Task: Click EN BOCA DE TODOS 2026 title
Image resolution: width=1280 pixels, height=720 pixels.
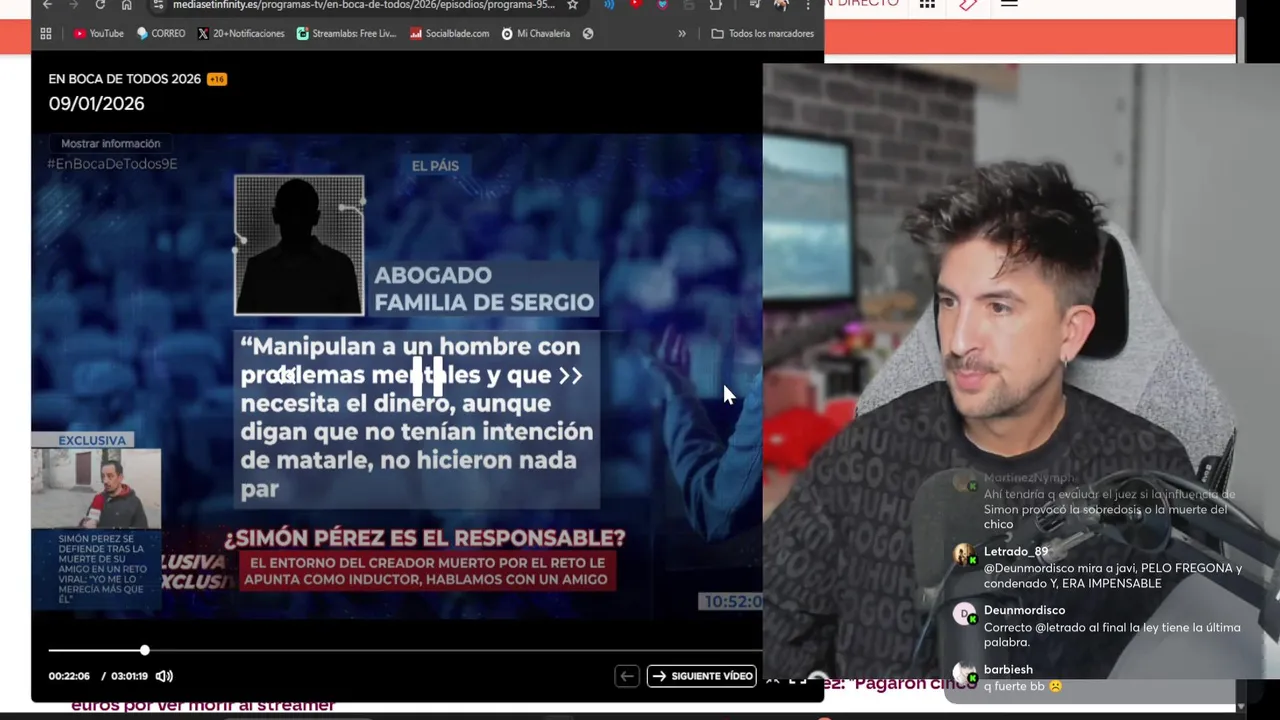Action: point(125,79)
